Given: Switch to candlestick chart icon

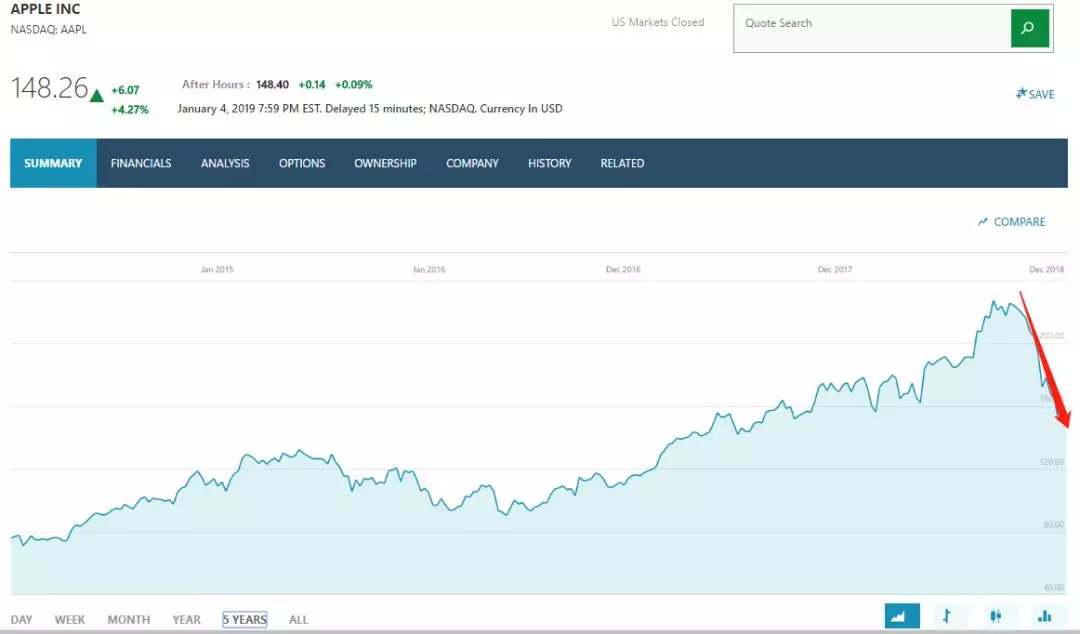Looking at the screenshot, I should 996,616.
